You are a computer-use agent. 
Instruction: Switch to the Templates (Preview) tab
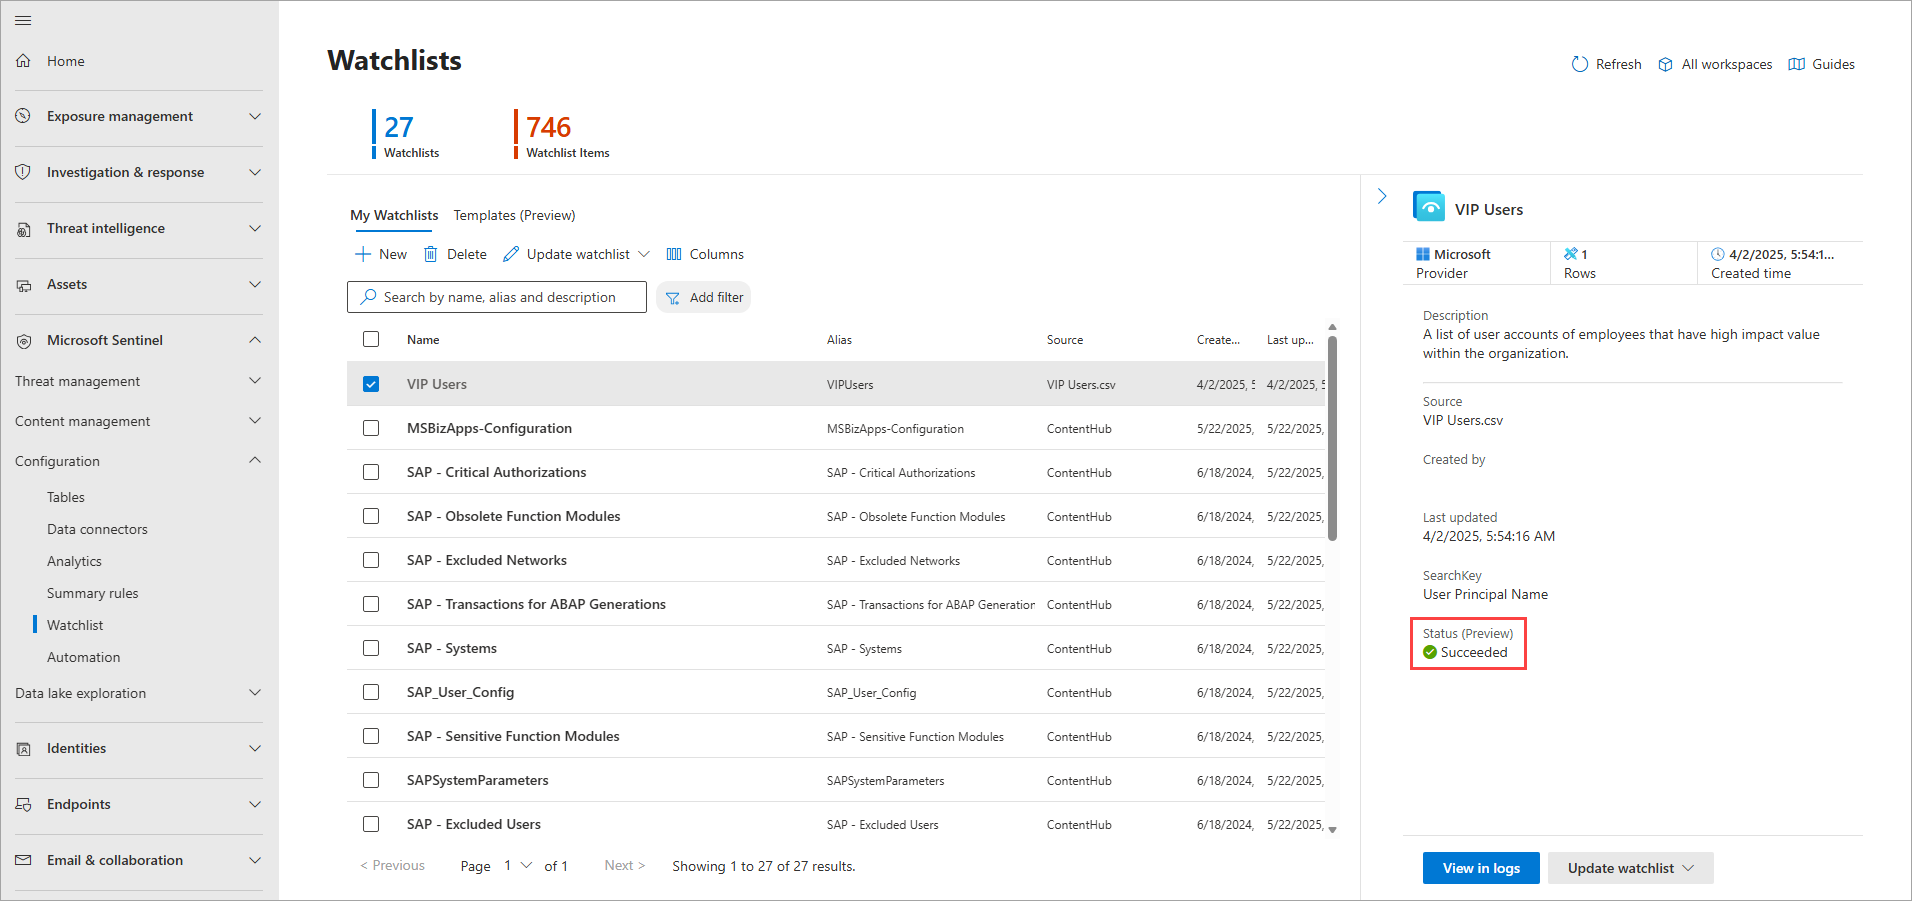(514, 215)
